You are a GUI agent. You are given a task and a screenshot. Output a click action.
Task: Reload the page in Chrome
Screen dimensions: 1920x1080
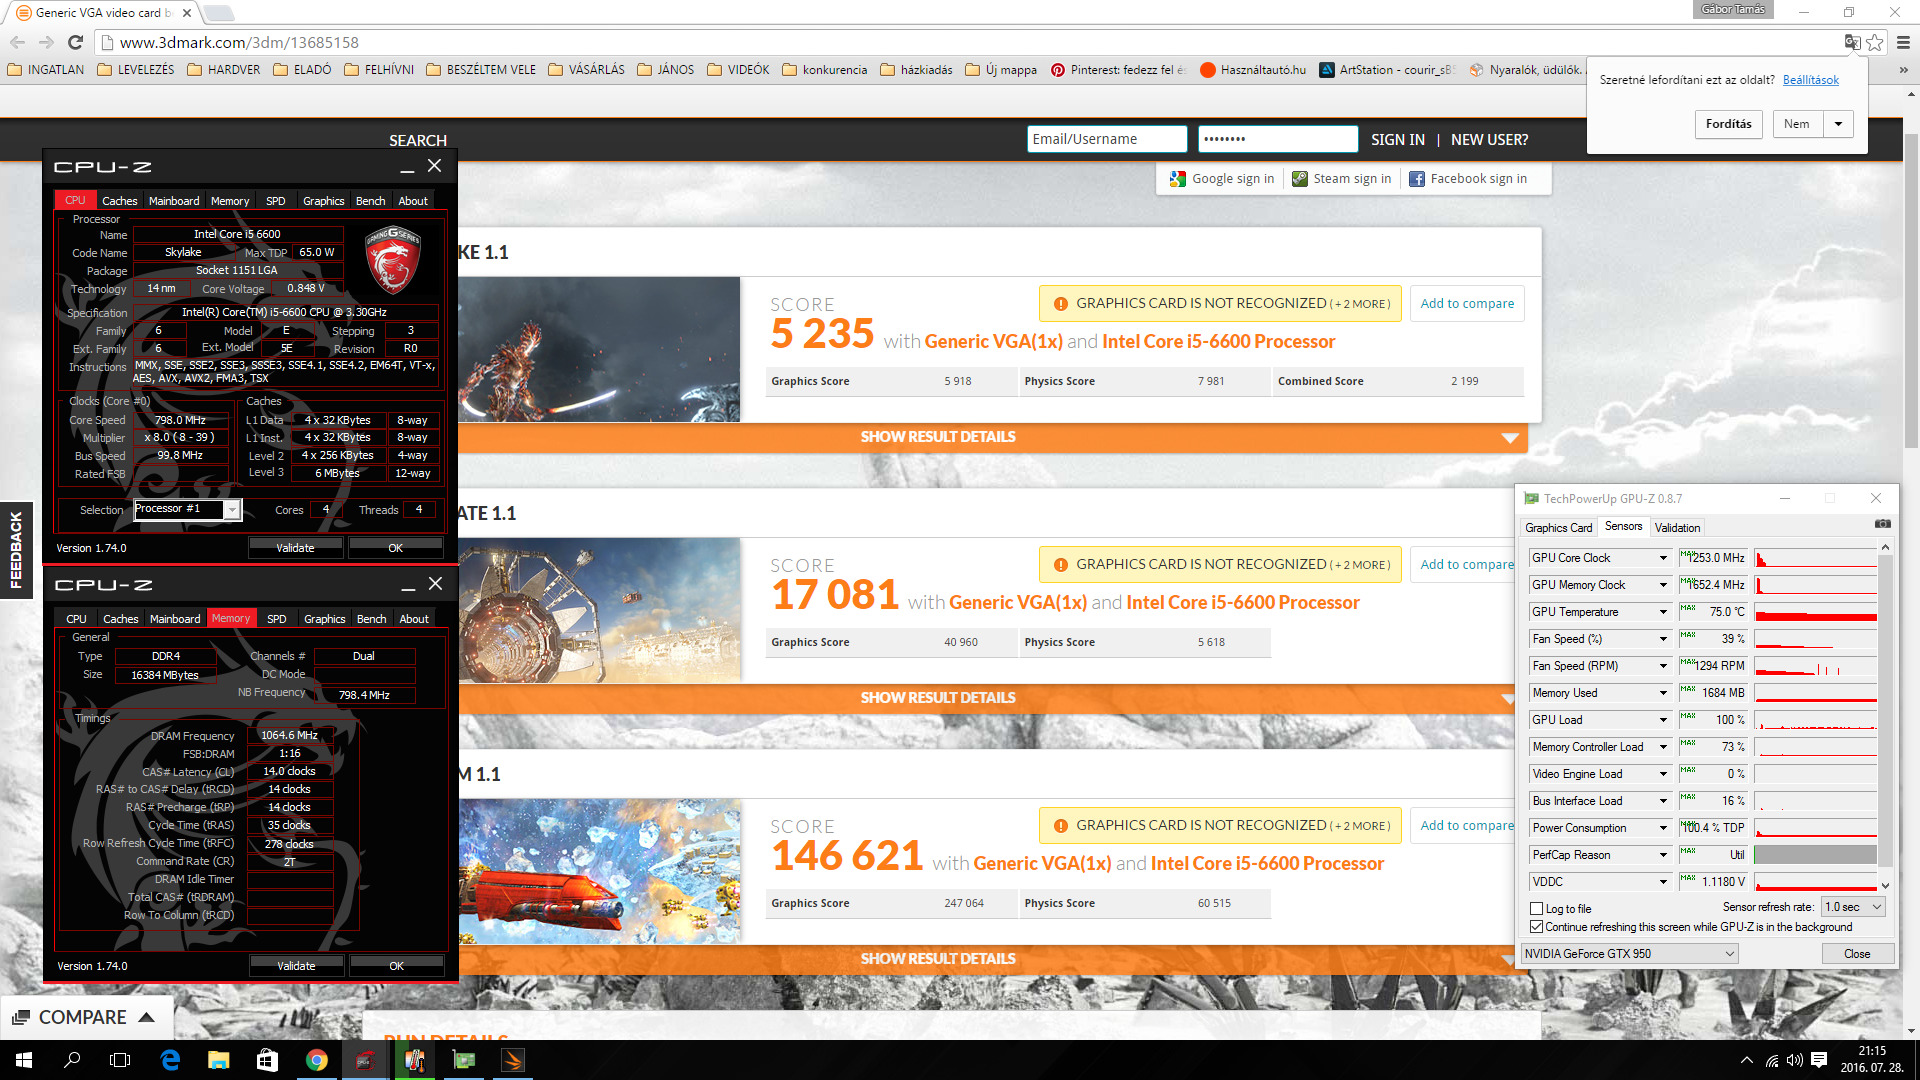pos(75,42)
